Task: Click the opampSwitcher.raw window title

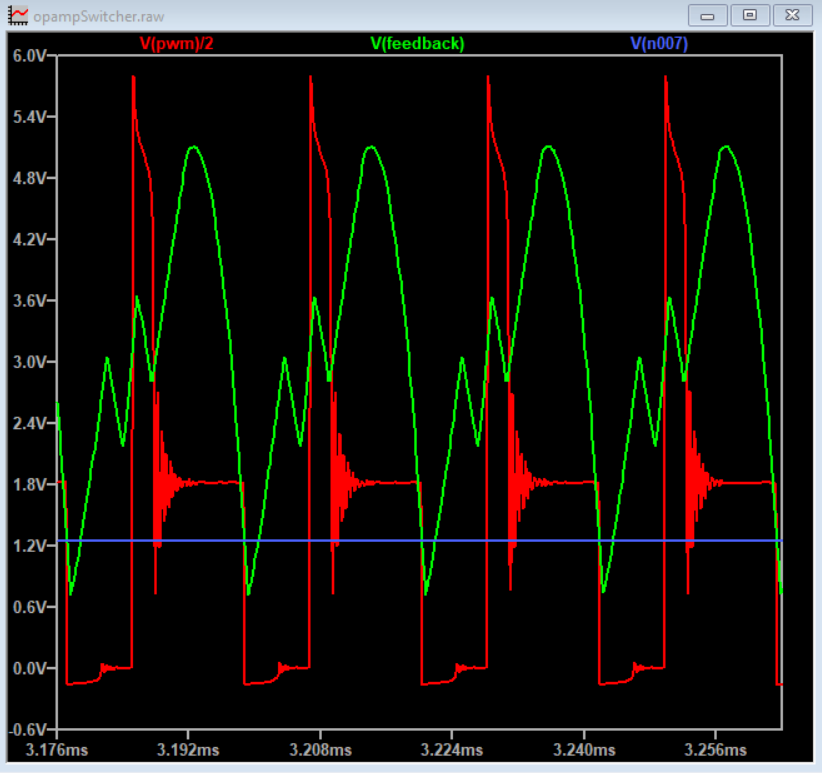Action: [99, 17]
